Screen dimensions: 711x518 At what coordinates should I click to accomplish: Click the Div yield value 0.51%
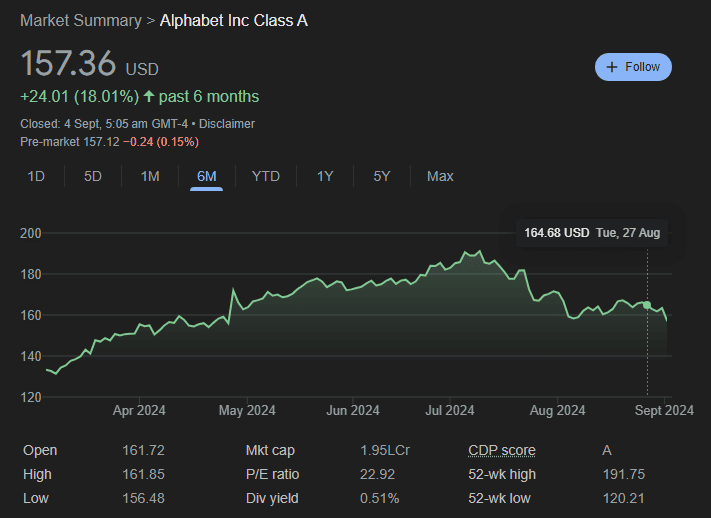click(x=380, y=498)
